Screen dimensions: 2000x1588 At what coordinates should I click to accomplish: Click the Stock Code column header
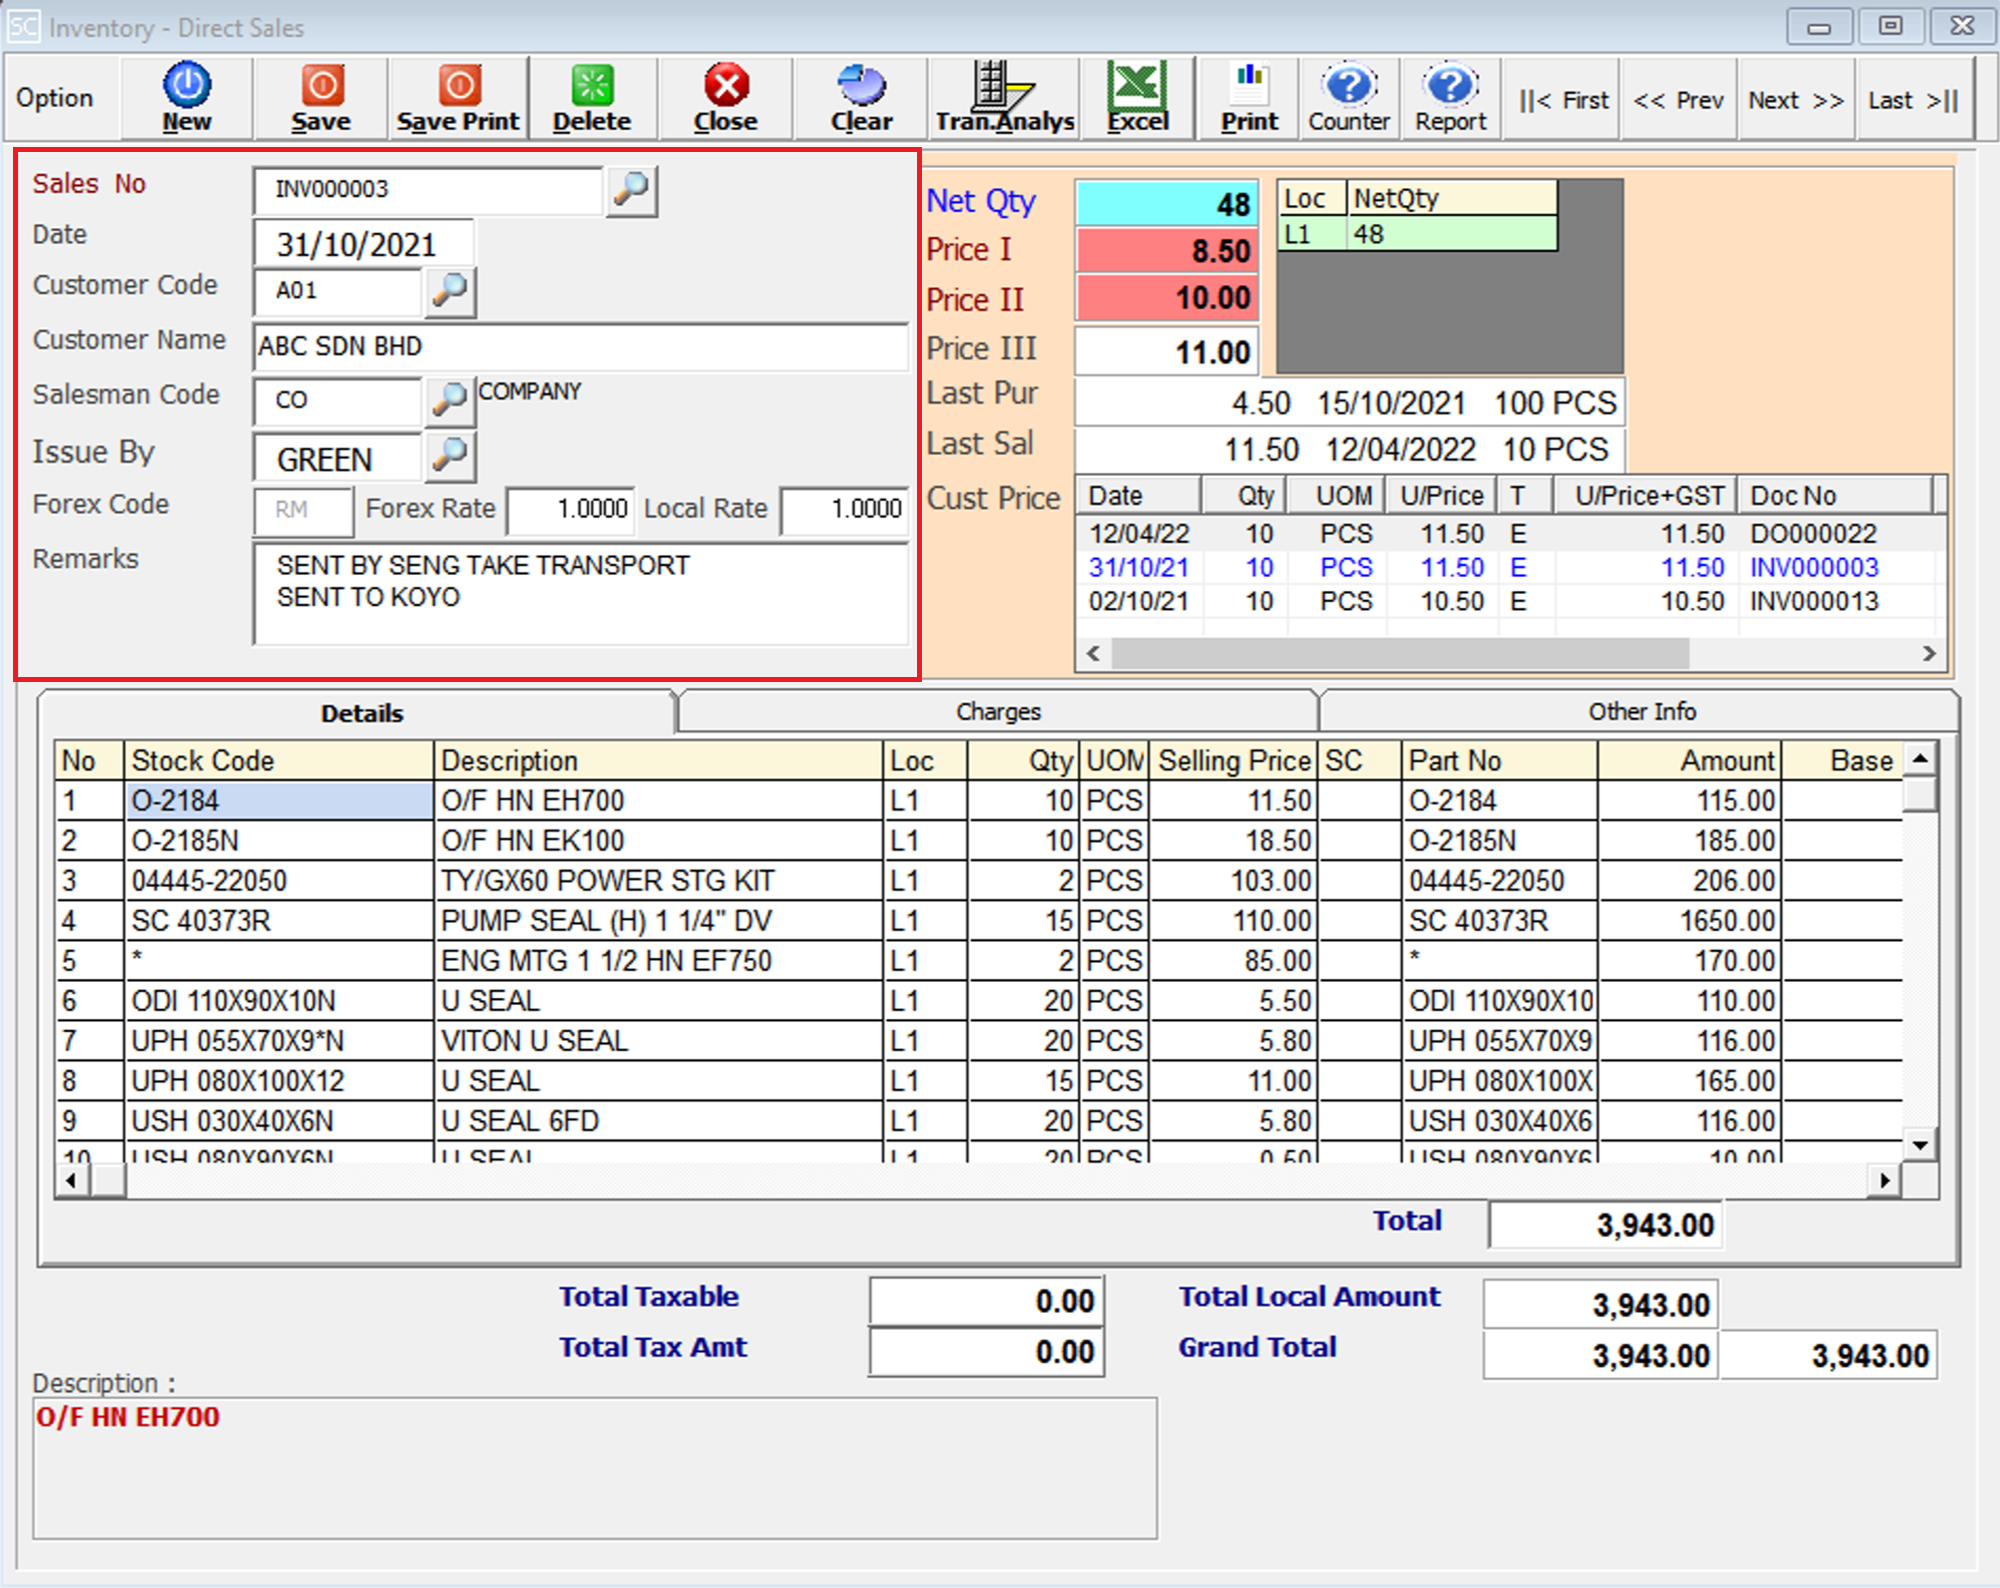pyautogui.click(x=279, y=761)
